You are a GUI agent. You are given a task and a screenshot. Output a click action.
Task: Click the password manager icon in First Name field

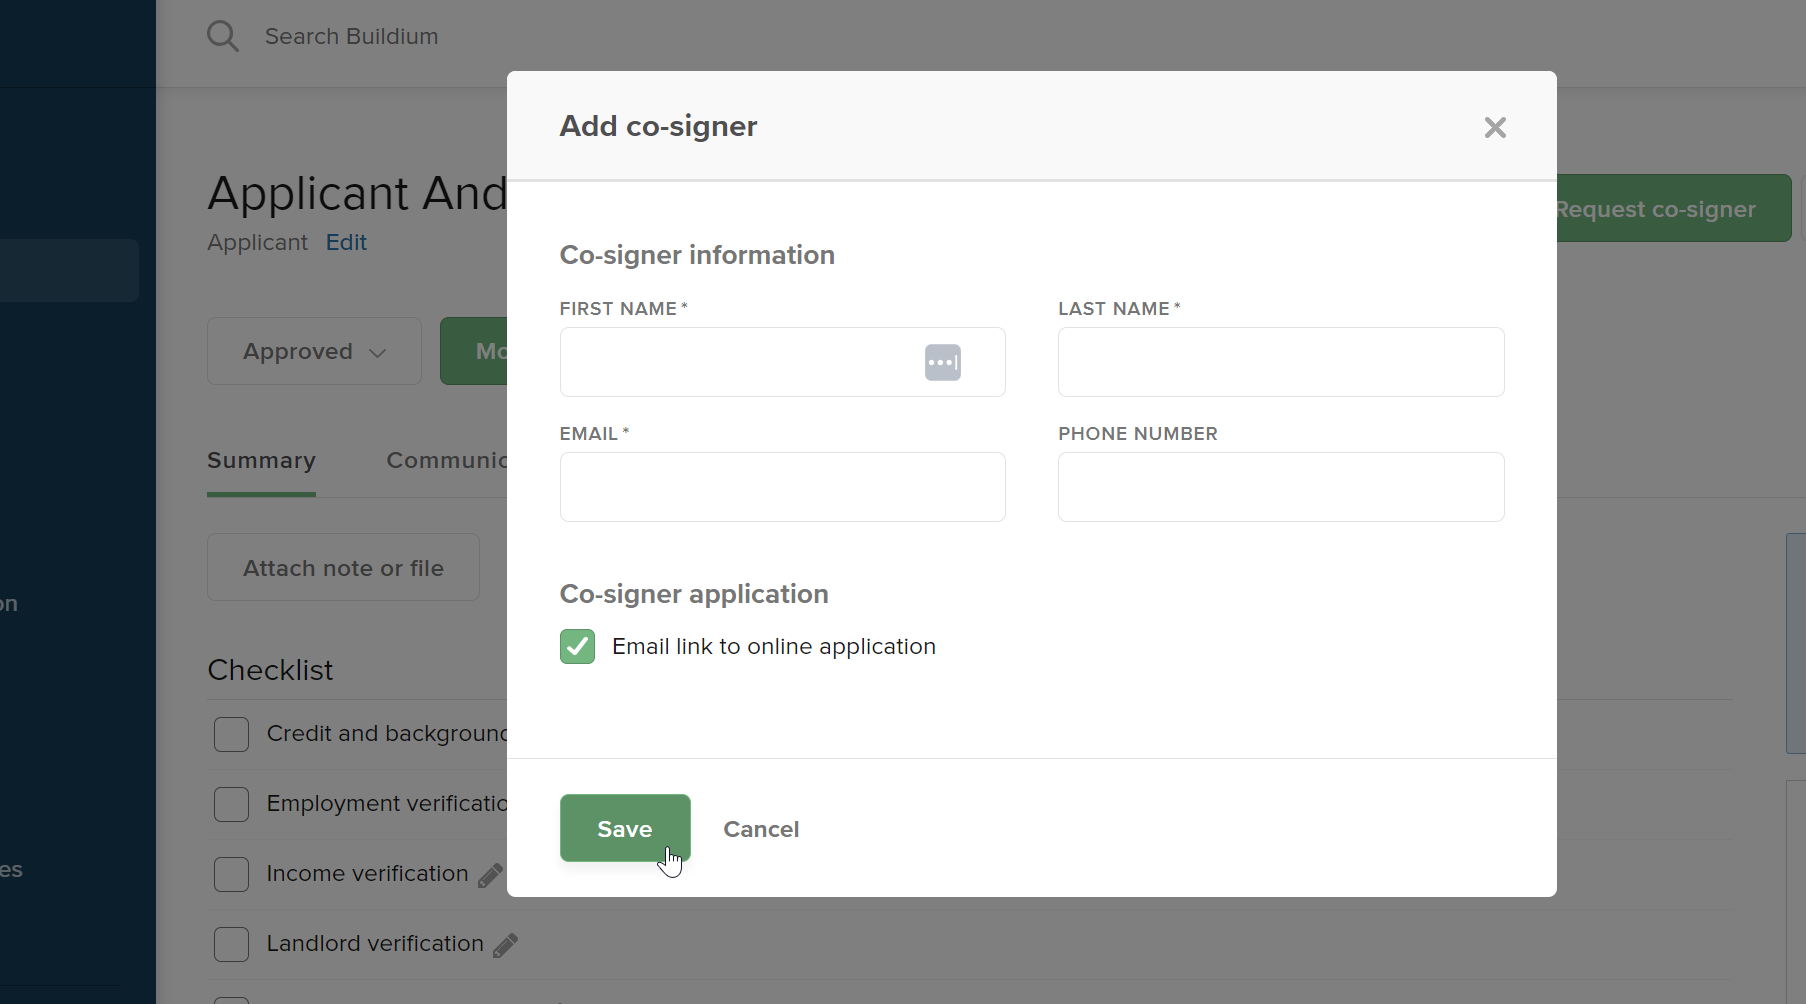point(944,362)
